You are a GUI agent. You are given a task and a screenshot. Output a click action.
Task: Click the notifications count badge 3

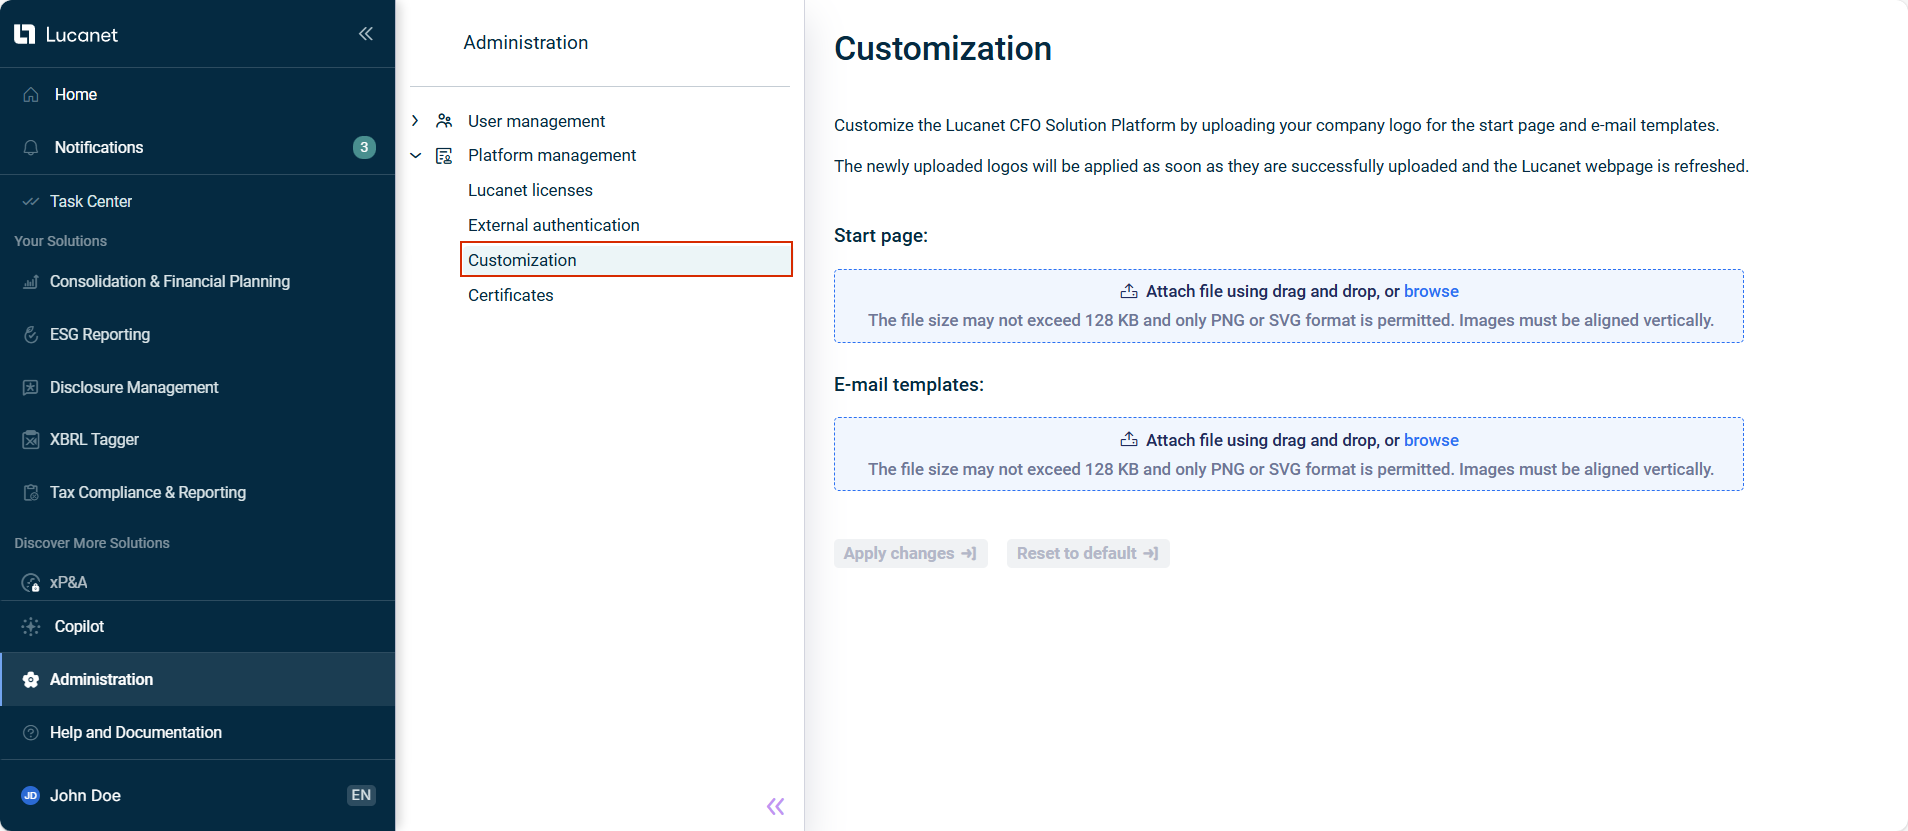[364, 147]
